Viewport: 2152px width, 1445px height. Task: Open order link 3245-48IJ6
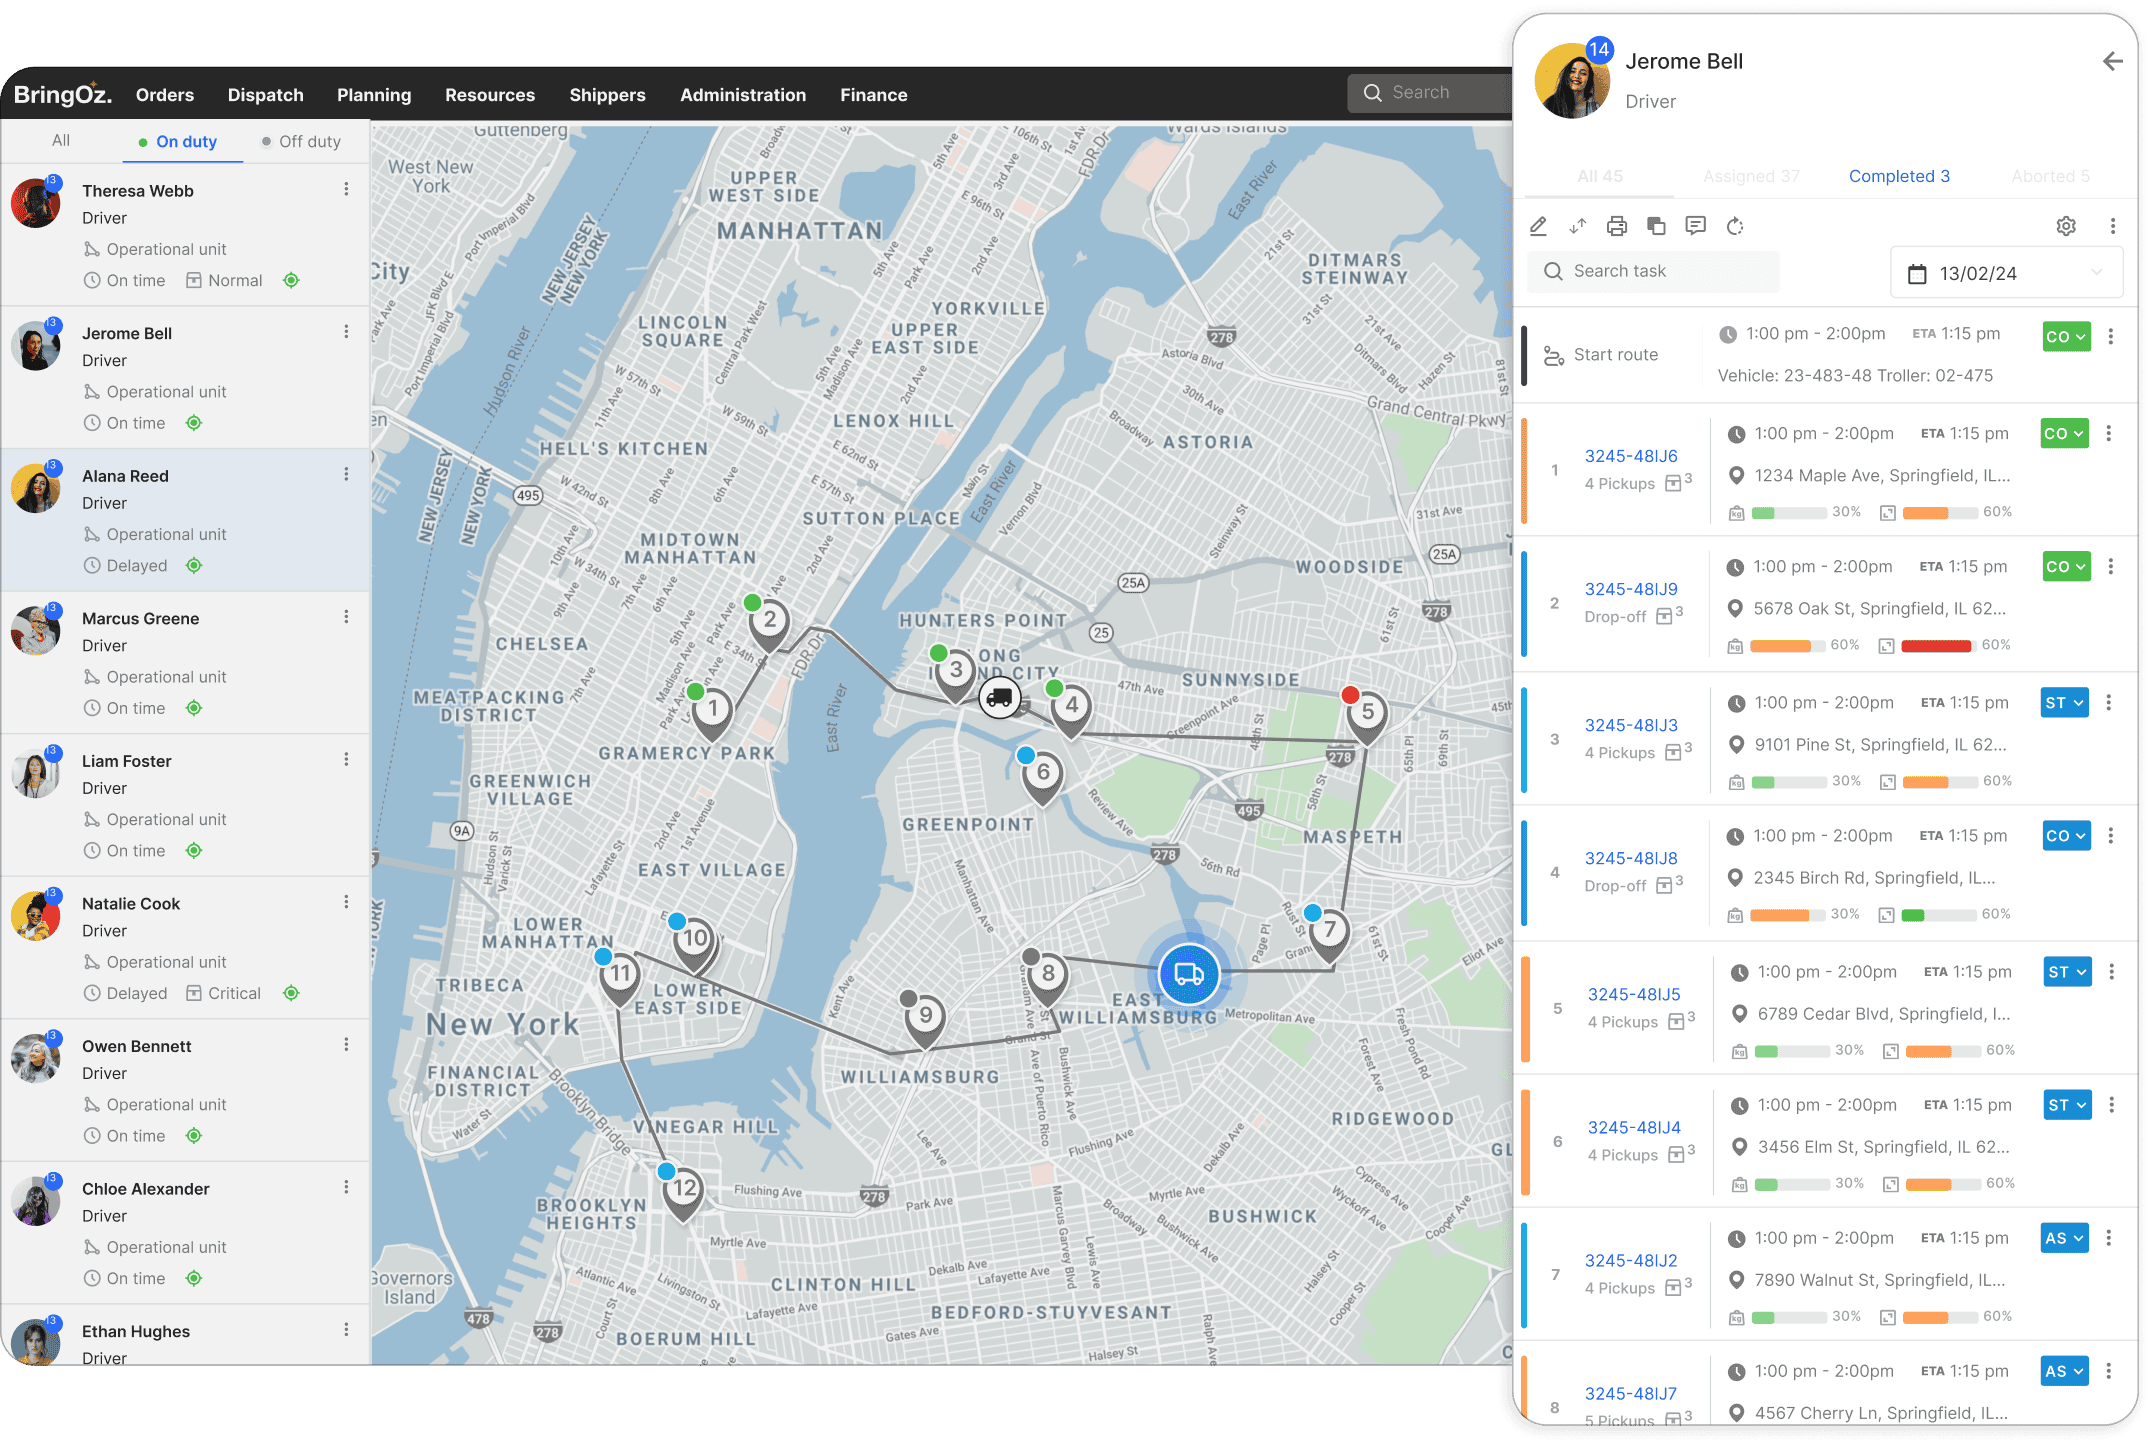[x=1630, y=456]
